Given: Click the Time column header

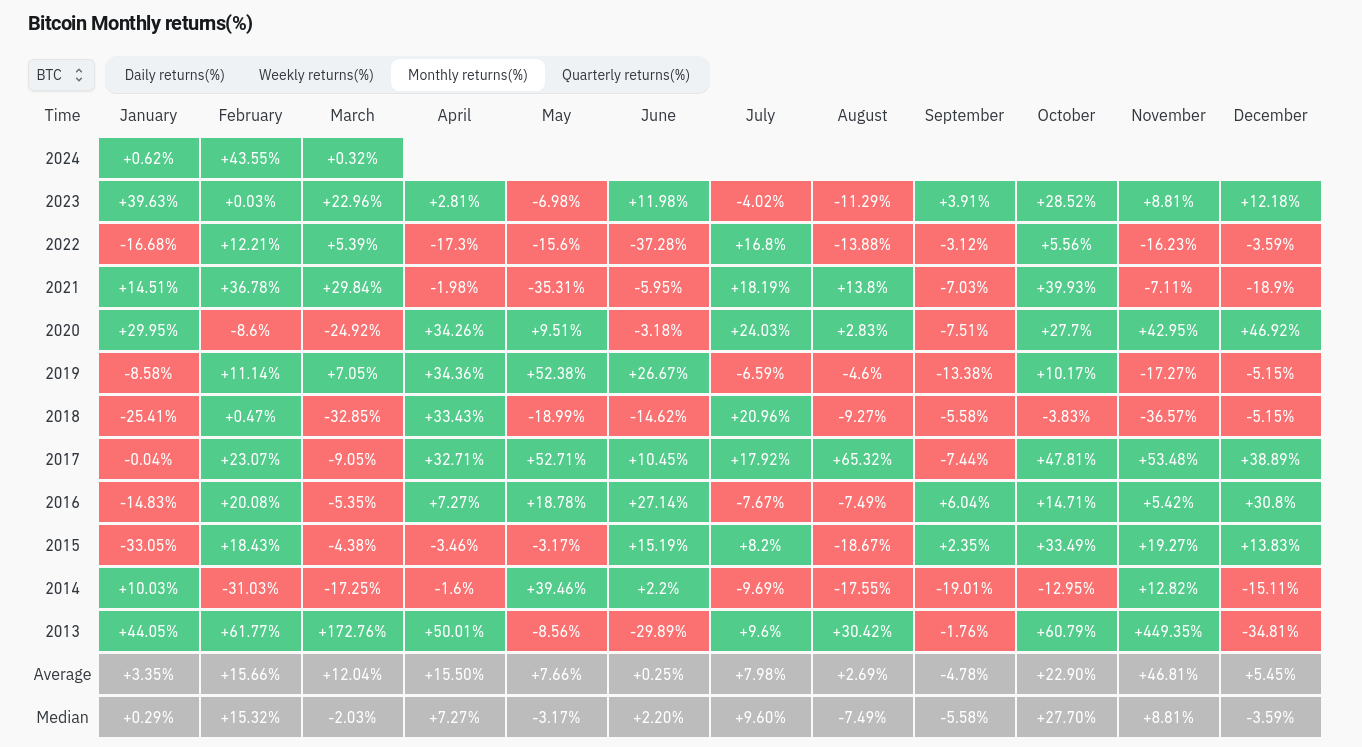Looking at the screenshot, I should [62, 115].
